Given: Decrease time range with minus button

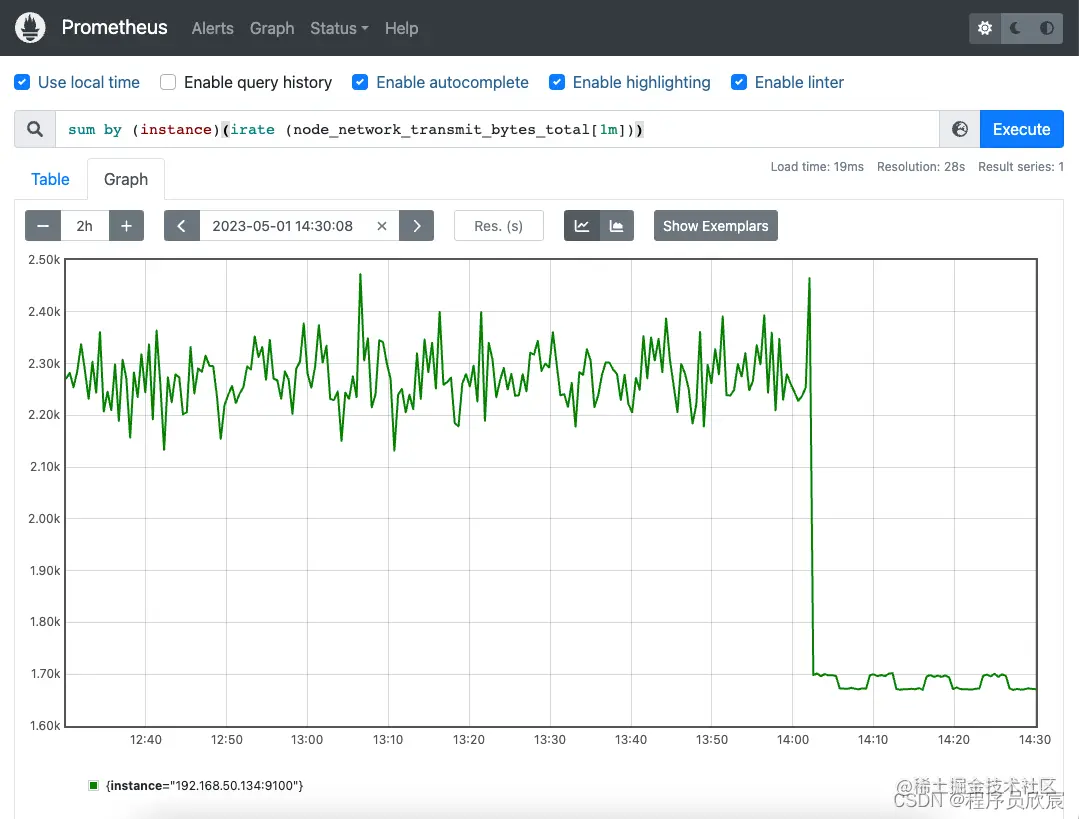Looking at the screenshot, I should [43, 226].
